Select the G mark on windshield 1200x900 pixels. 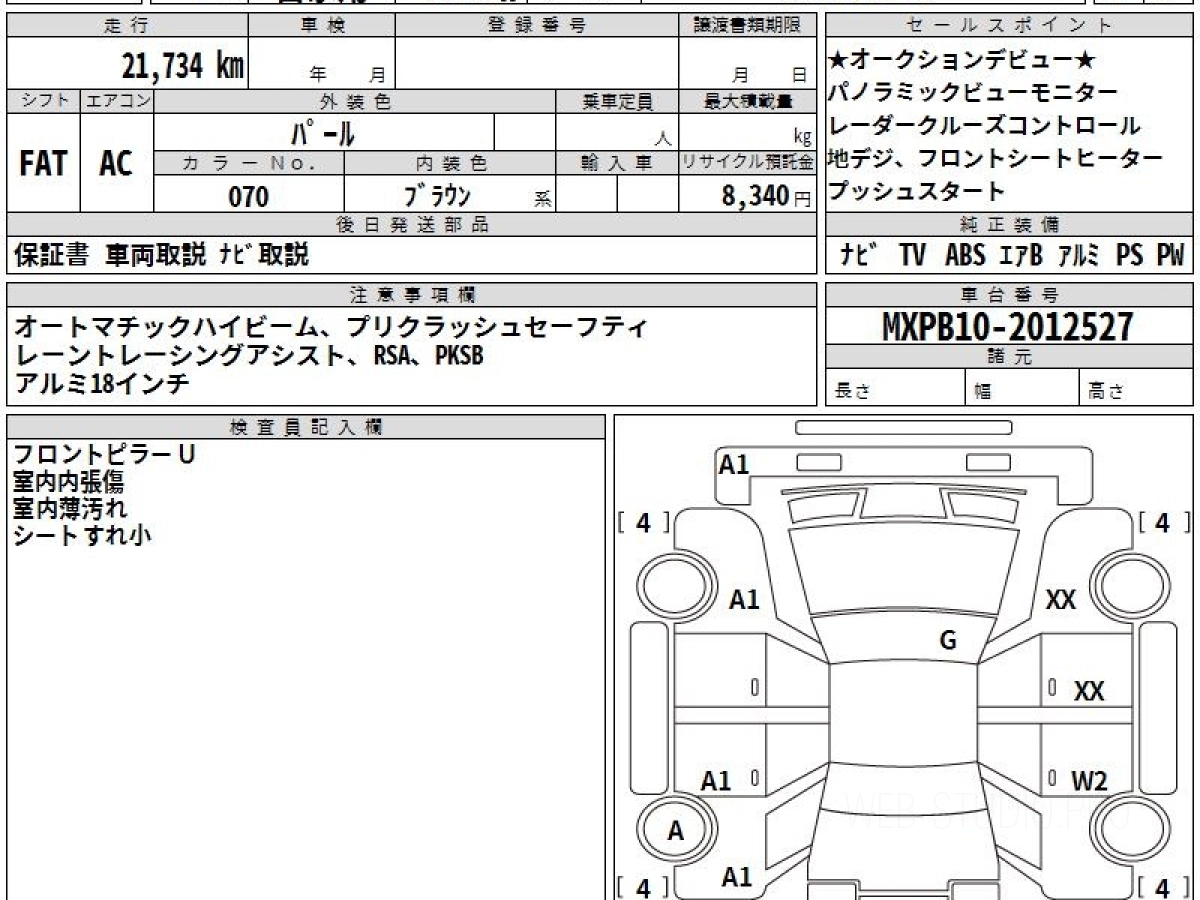click(x=948, y=641)
